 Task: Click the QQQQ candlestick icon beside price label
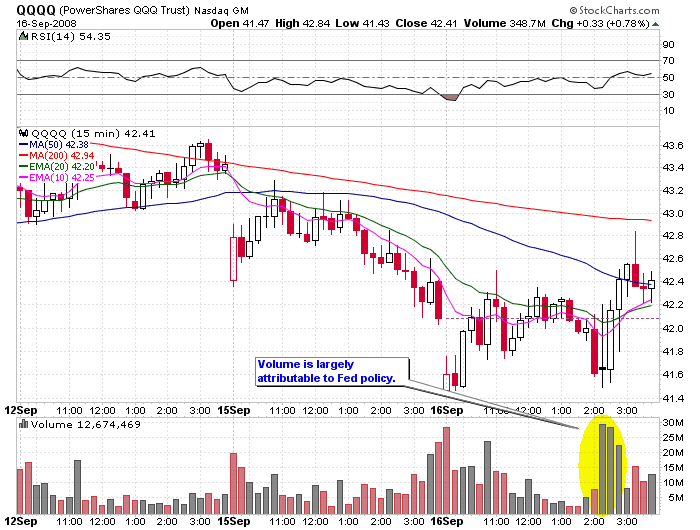[x=24, y=133]
